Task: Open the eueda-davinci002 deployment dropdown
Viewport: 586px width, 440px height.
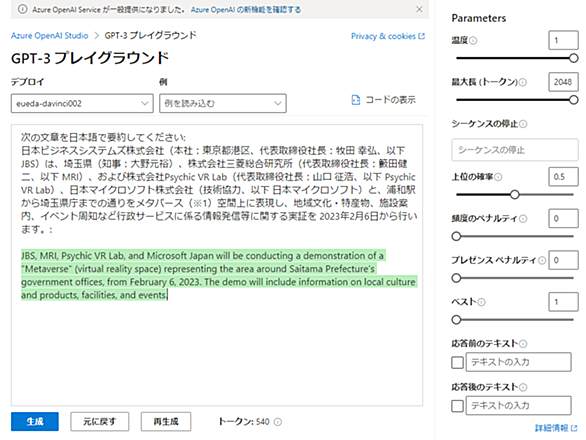Action: pyautogui.click(x=82, y=104)
